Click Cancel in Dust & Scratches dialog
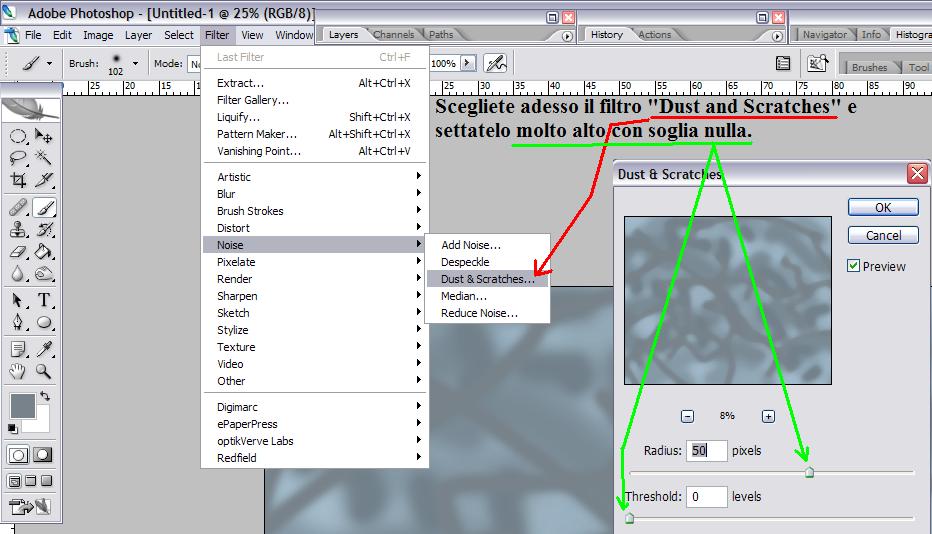The height and width of the screenshot is (534, 932). coord(883,235)
